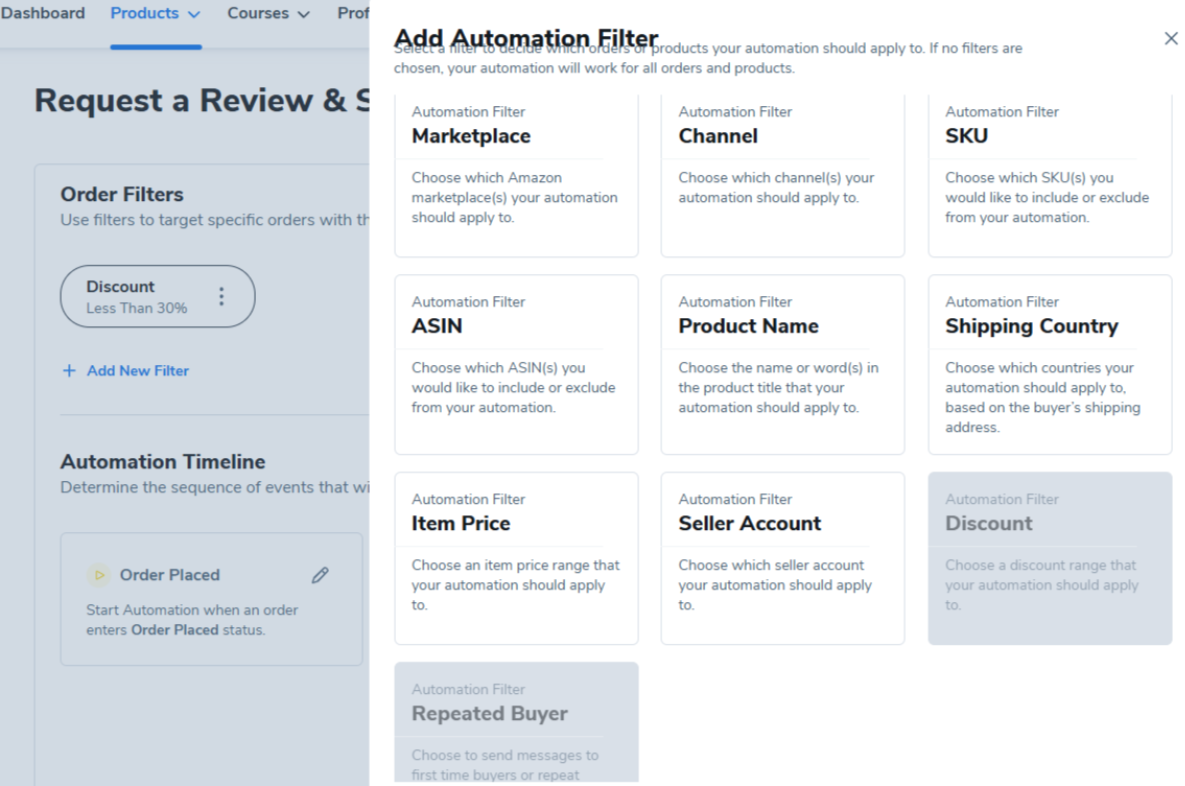The height and width of the screenshot is (786, 1185).
Task: Select the Item Price filter card
Action: point(516,558)
